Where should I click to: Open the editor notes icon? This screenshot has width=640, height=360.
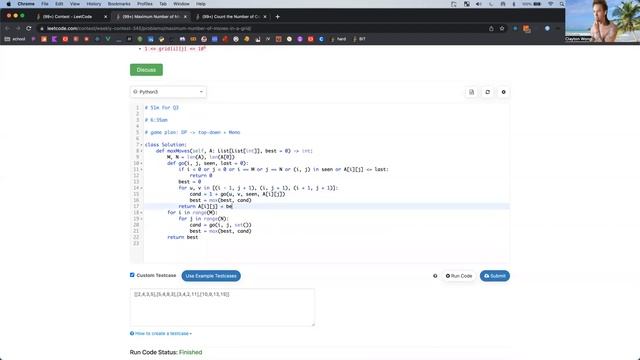471,92
